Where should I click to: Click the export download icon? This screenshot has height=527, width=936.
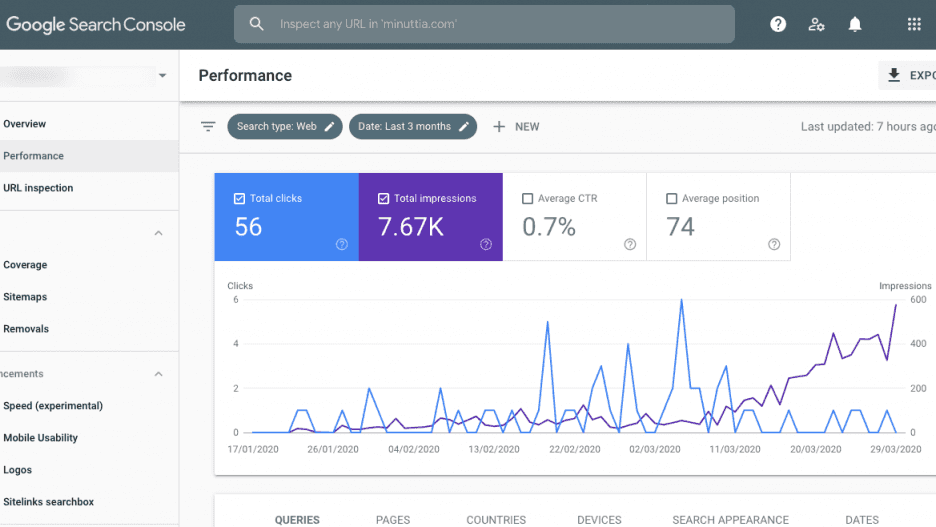[894, 75]
